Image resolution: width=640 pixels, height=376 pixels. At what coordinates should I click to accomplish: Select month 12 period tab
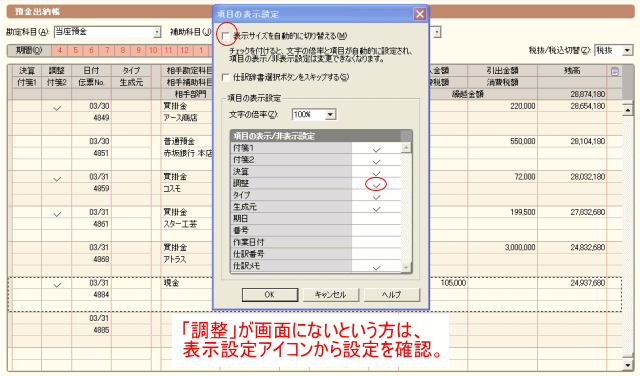[184, 51]
